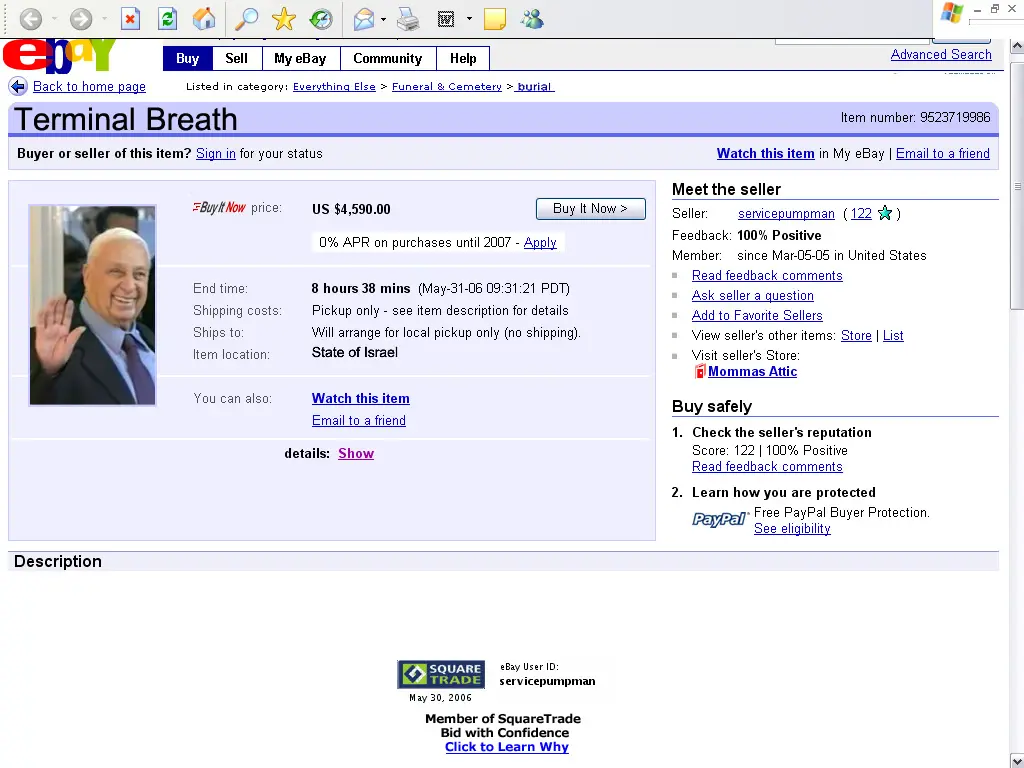Open the Search magnifier toolbar icon
This screenshot has width=1024, height=768.
click(246, 19)
